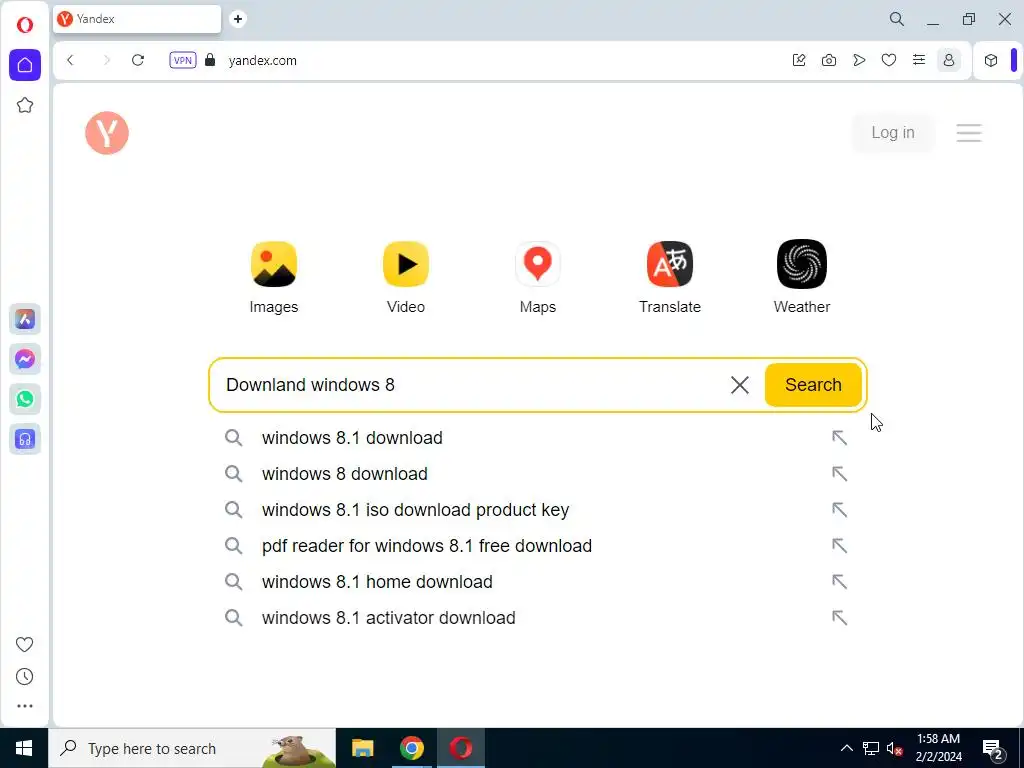The height and width of the screenshot is (768, 1024).
Task: Open the taskbar clock showing 1:58 AM
Action: tap(938, 748)
